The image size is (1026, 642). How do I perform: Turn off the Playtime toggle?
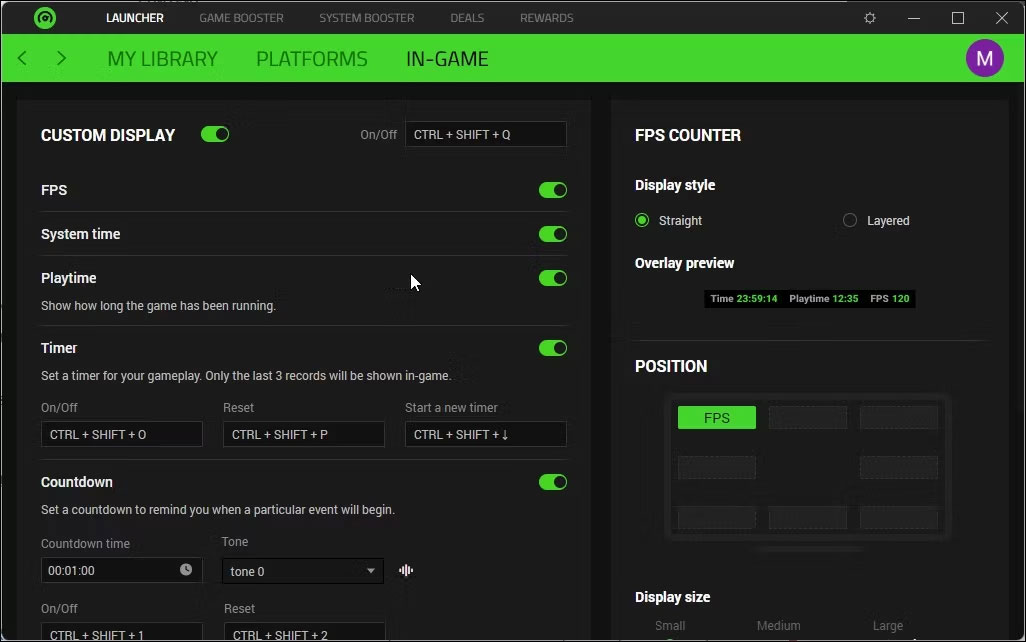552,278
